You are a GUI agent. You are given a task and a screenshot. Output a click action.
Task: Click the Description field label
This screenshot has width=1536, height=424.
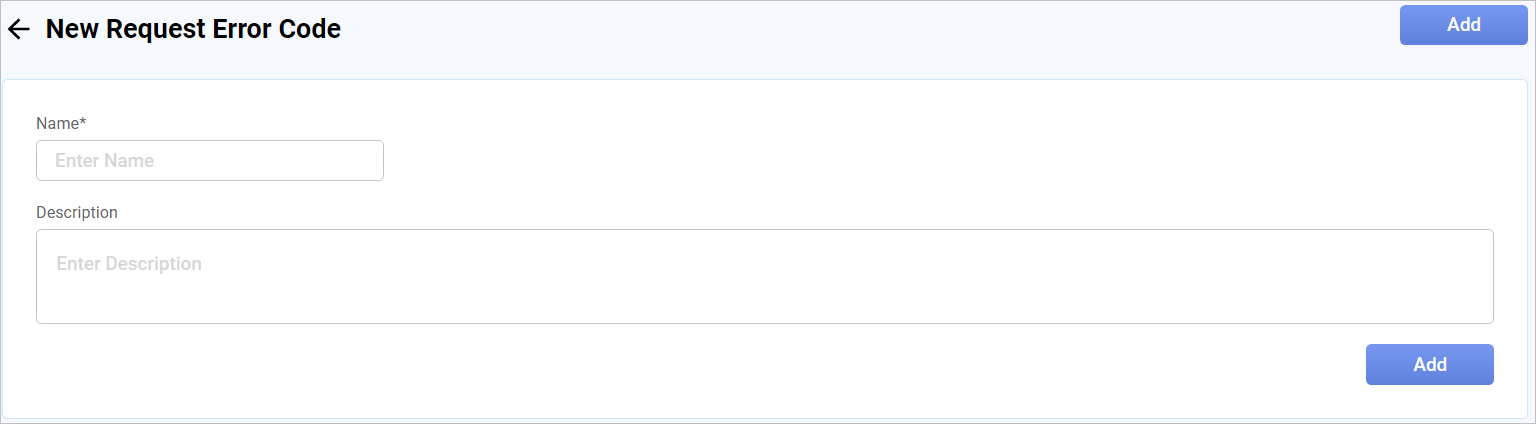click(x=77, y=213)
